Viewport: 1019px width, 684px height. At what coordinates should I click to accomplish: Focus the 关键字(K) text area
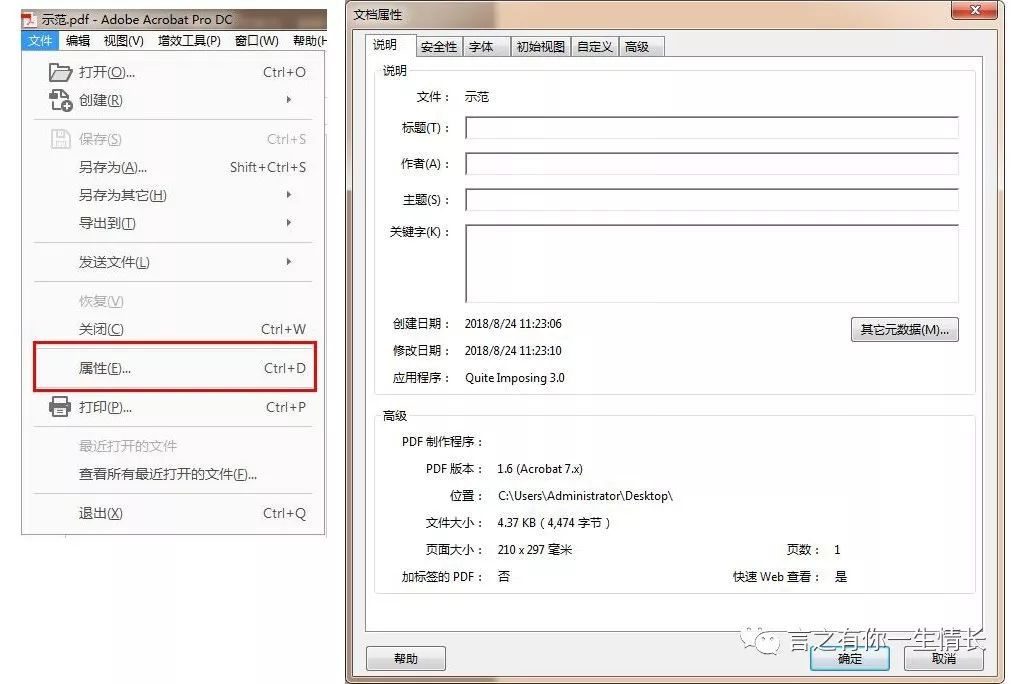711,263
